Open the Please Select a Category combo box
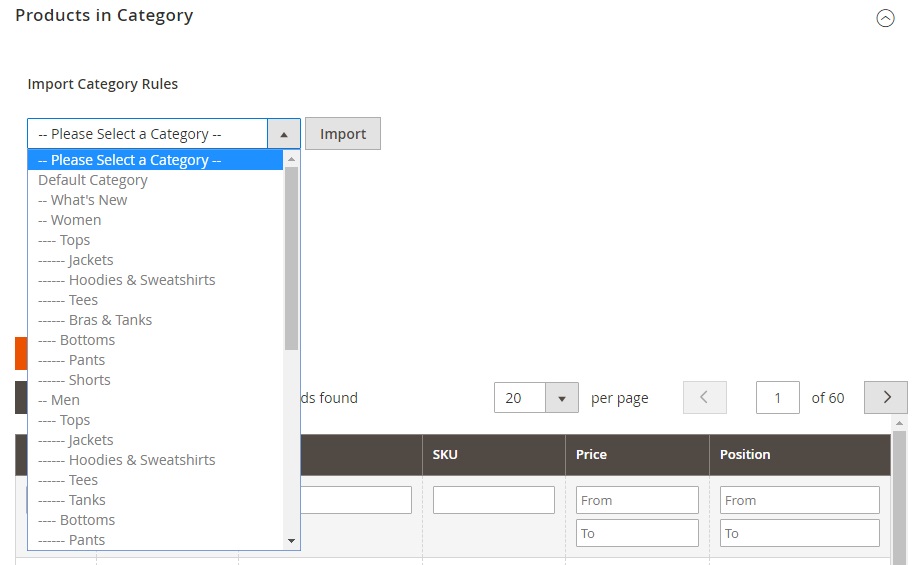This screenshot has width=921, height=565. point(164,134)
